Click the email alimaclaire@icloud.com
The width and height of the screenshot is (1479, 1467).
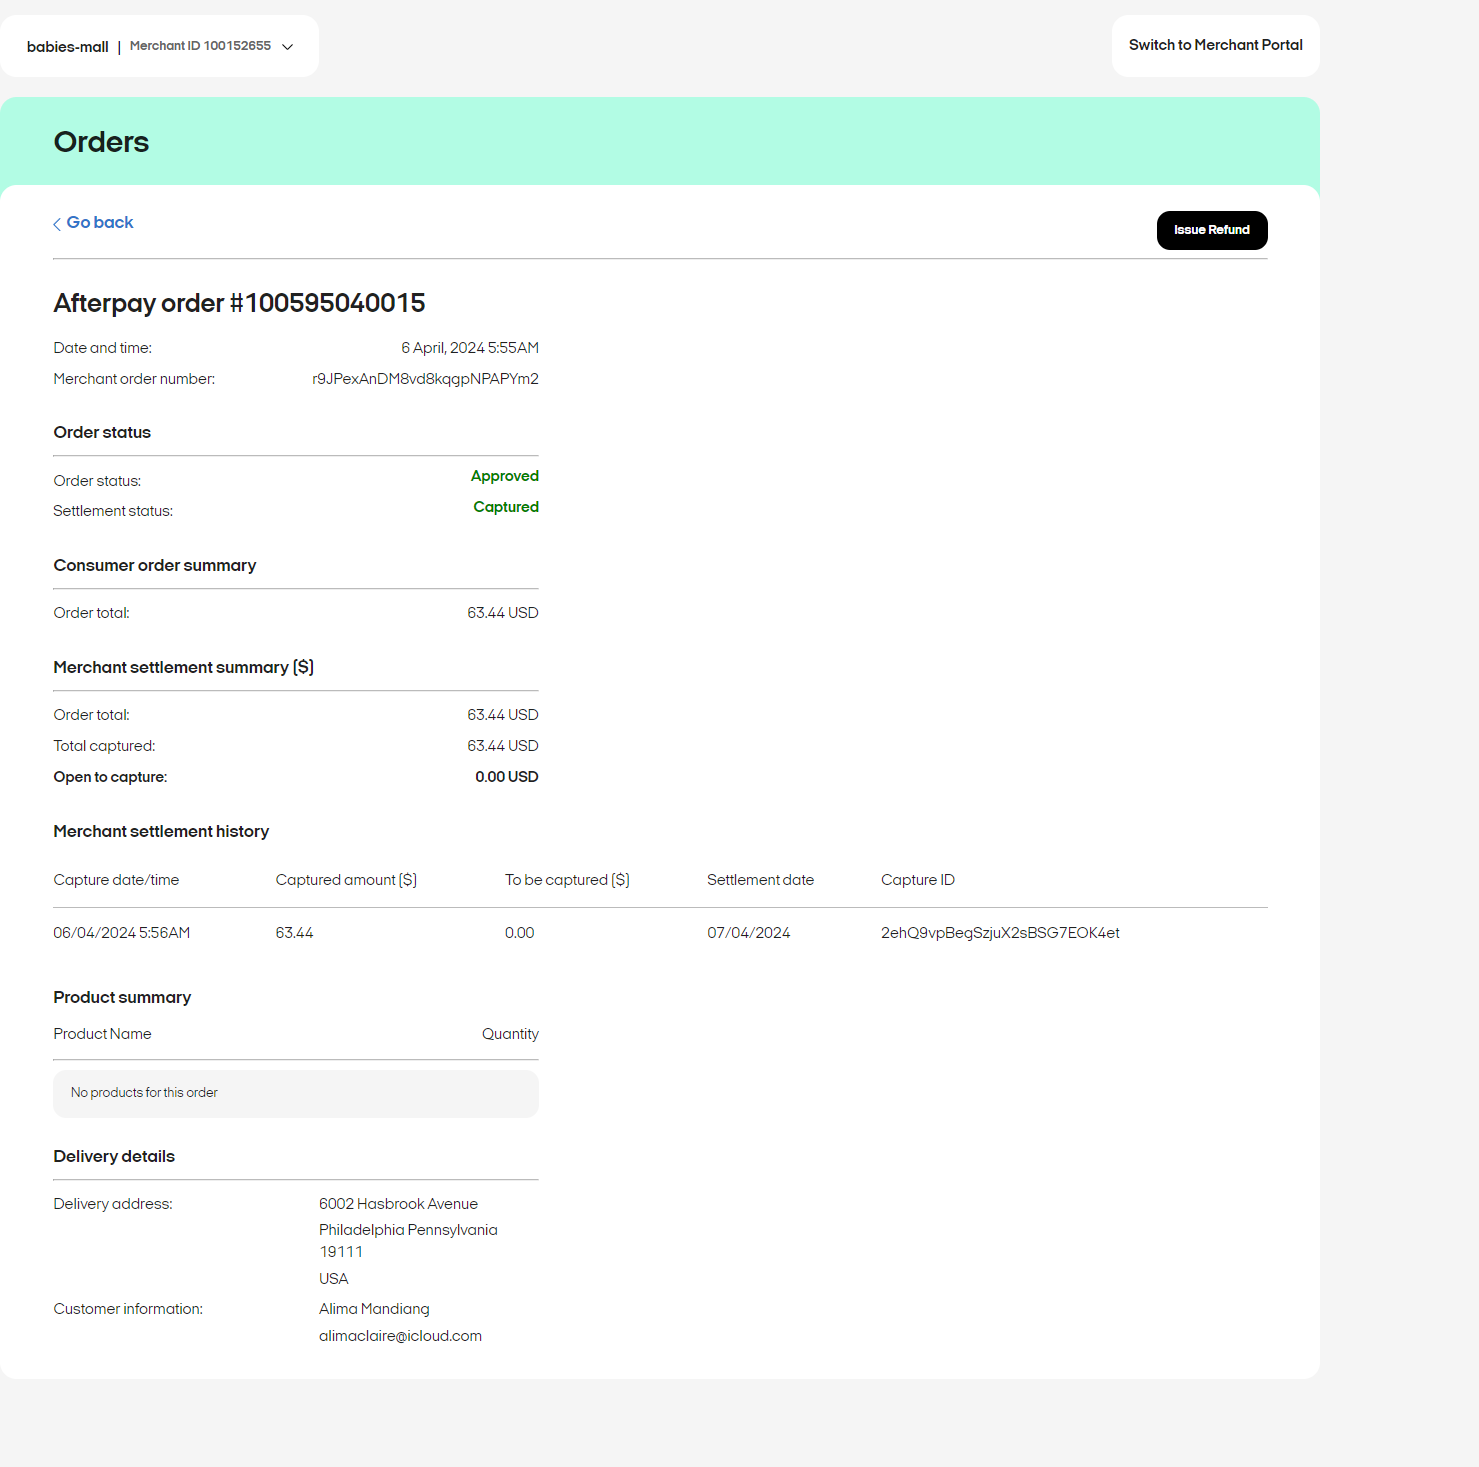tap(400, 1336)
